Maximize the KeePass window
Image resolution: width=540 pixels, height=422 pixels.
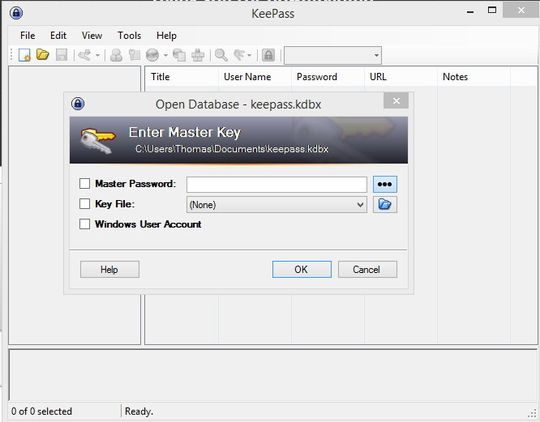492,10
